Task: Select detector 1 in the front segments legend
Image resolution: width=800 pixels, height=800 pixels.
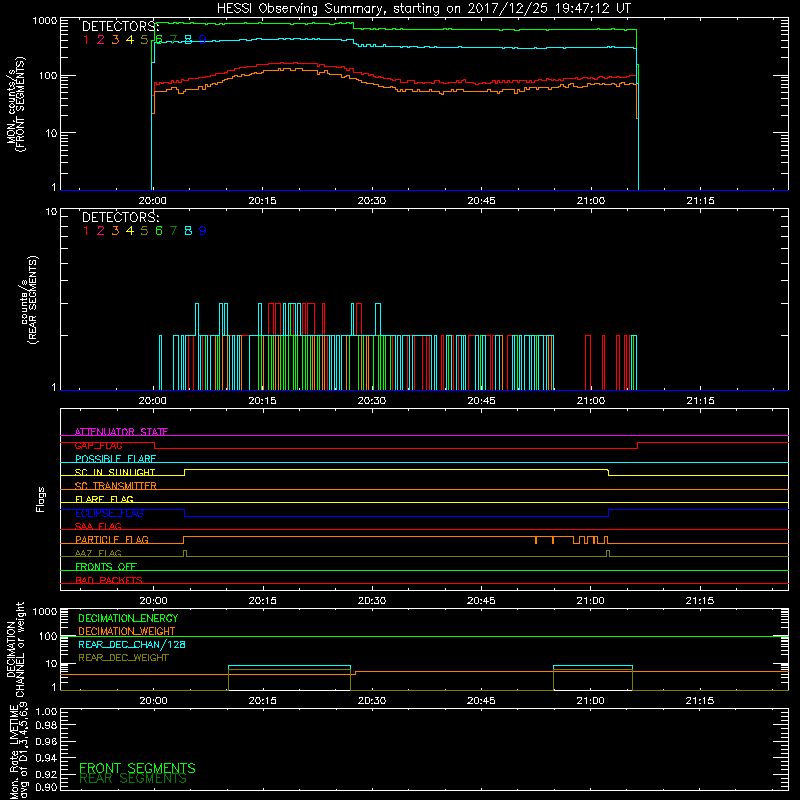Action: coord(86,39)
